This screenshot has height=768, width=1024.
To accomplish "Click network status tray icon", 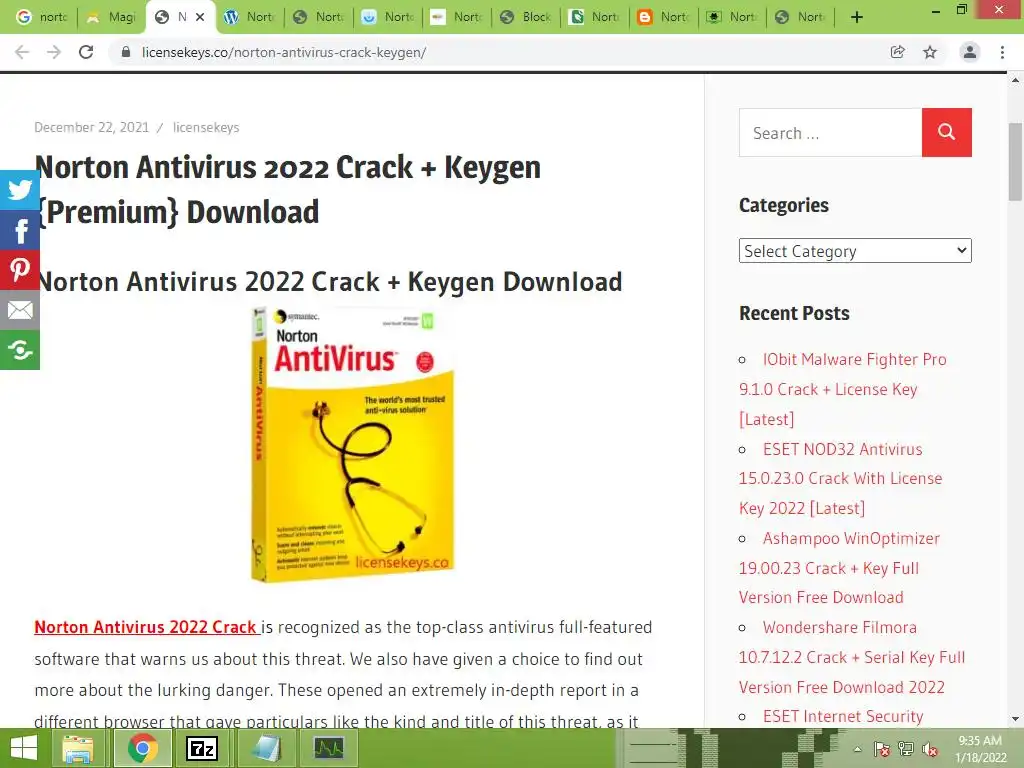I will [x=906, y=749].
